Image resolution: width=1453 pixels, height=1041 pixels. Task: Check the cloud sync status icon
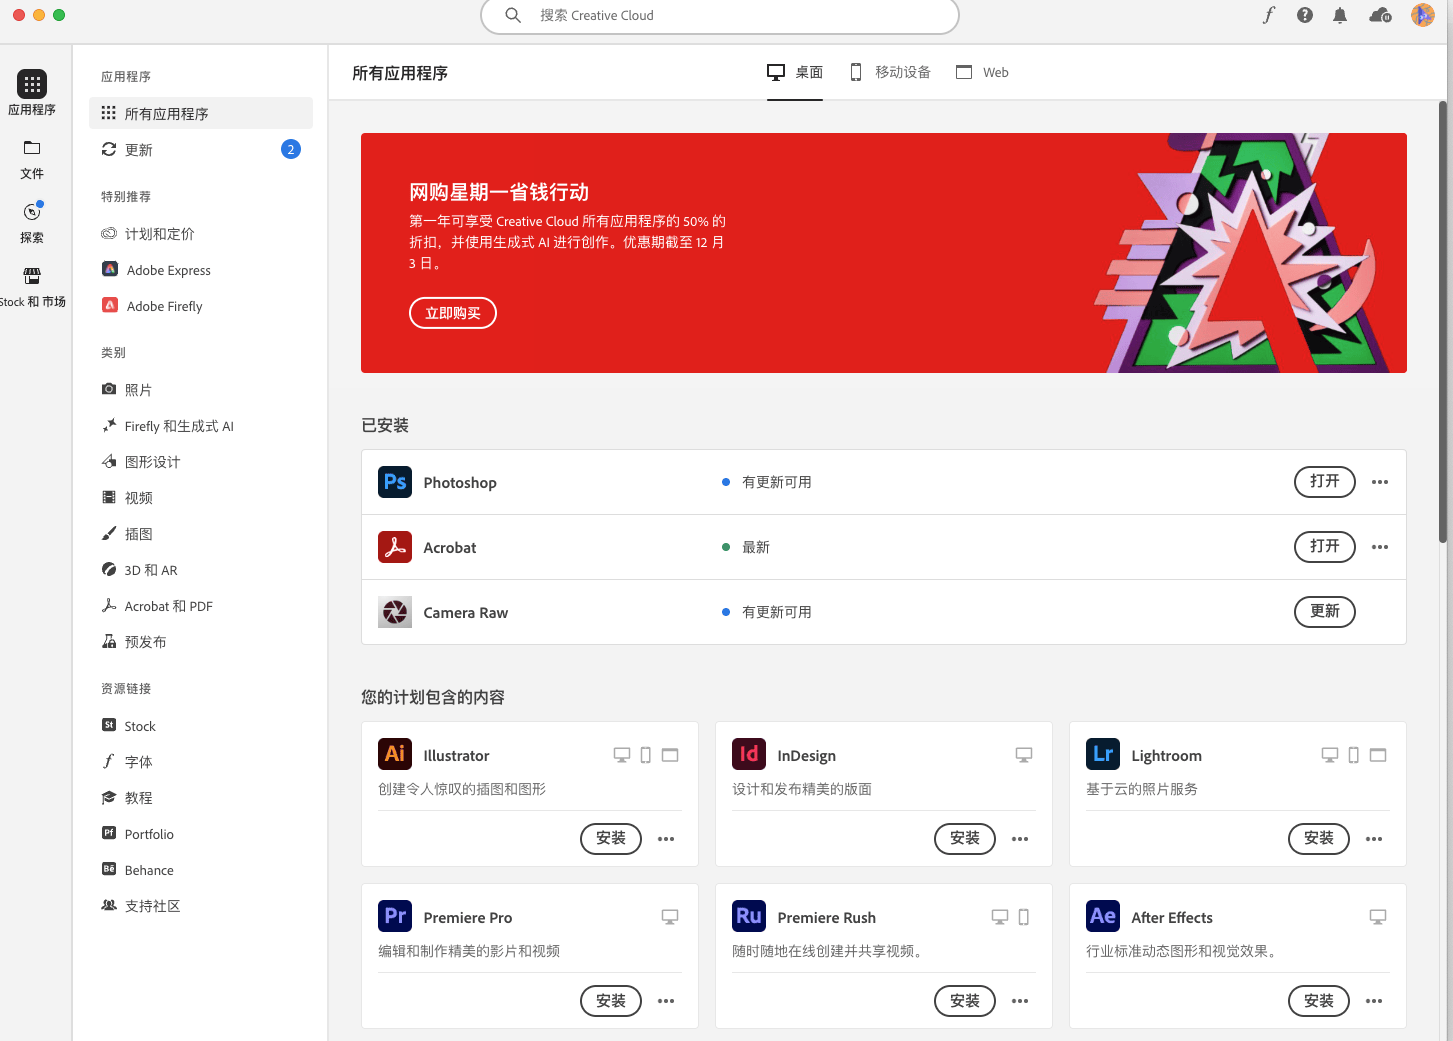[1380, 15]
